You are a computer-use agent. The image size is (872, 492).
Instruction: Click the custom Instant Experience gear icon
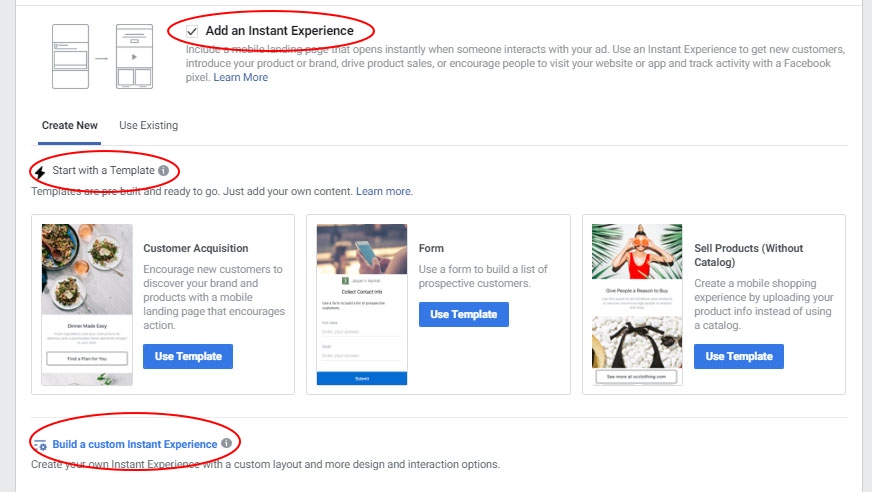(40, 445)
